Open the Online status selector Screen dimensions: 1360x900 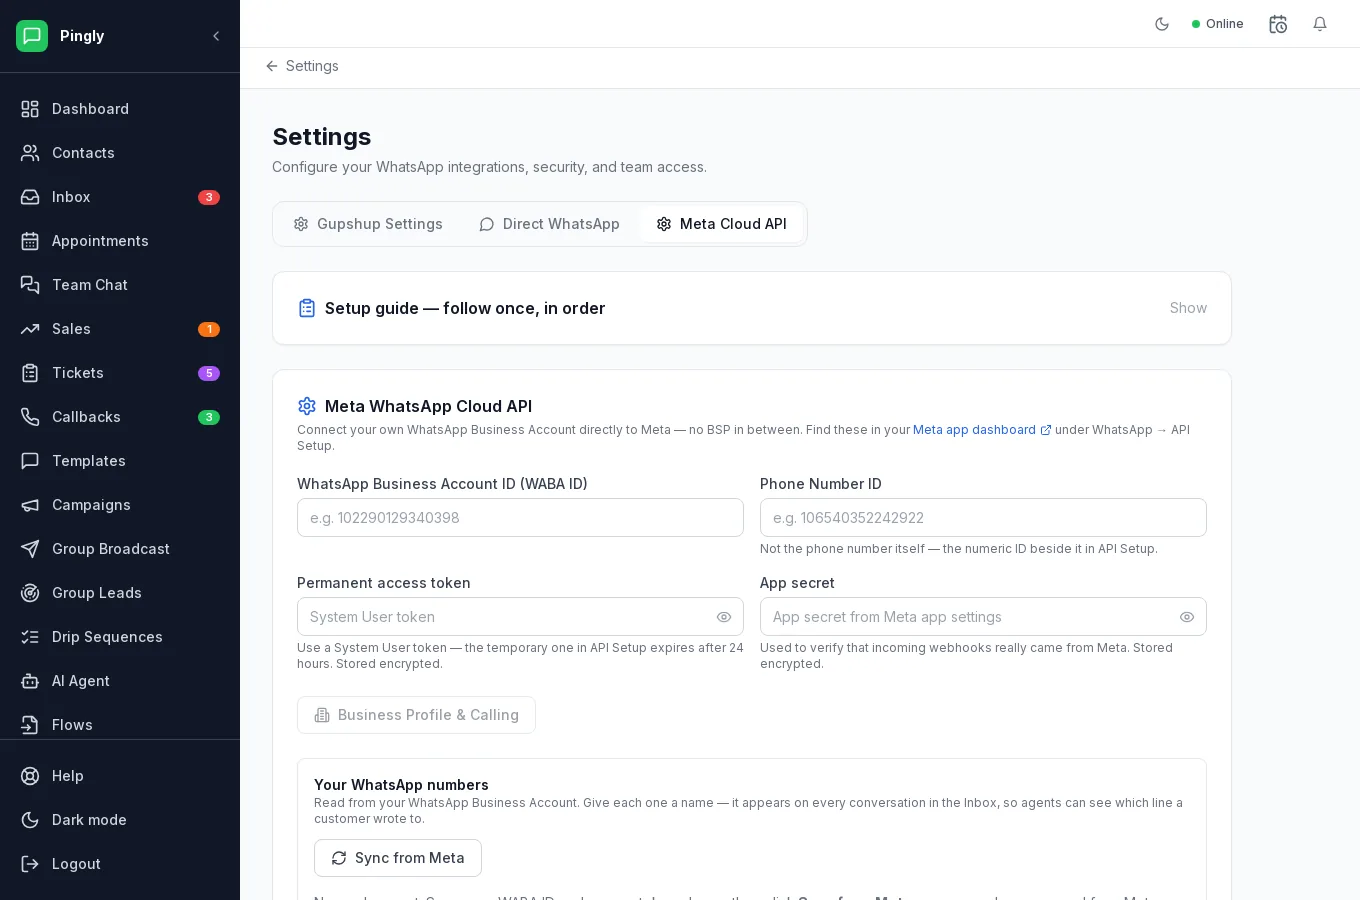pos(1217,24)
